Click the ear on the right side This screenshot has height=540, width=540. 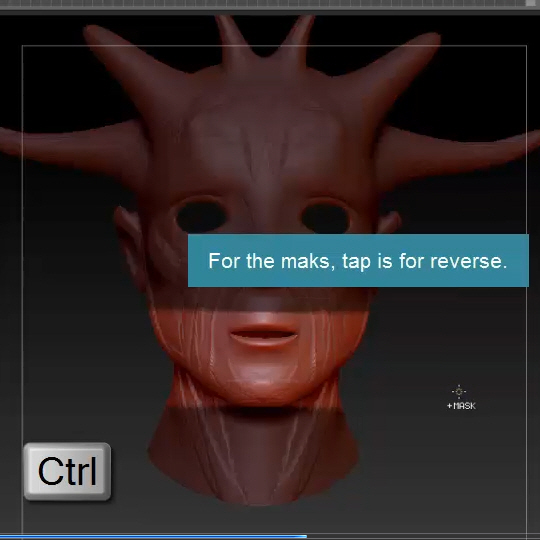pos(389,222)
